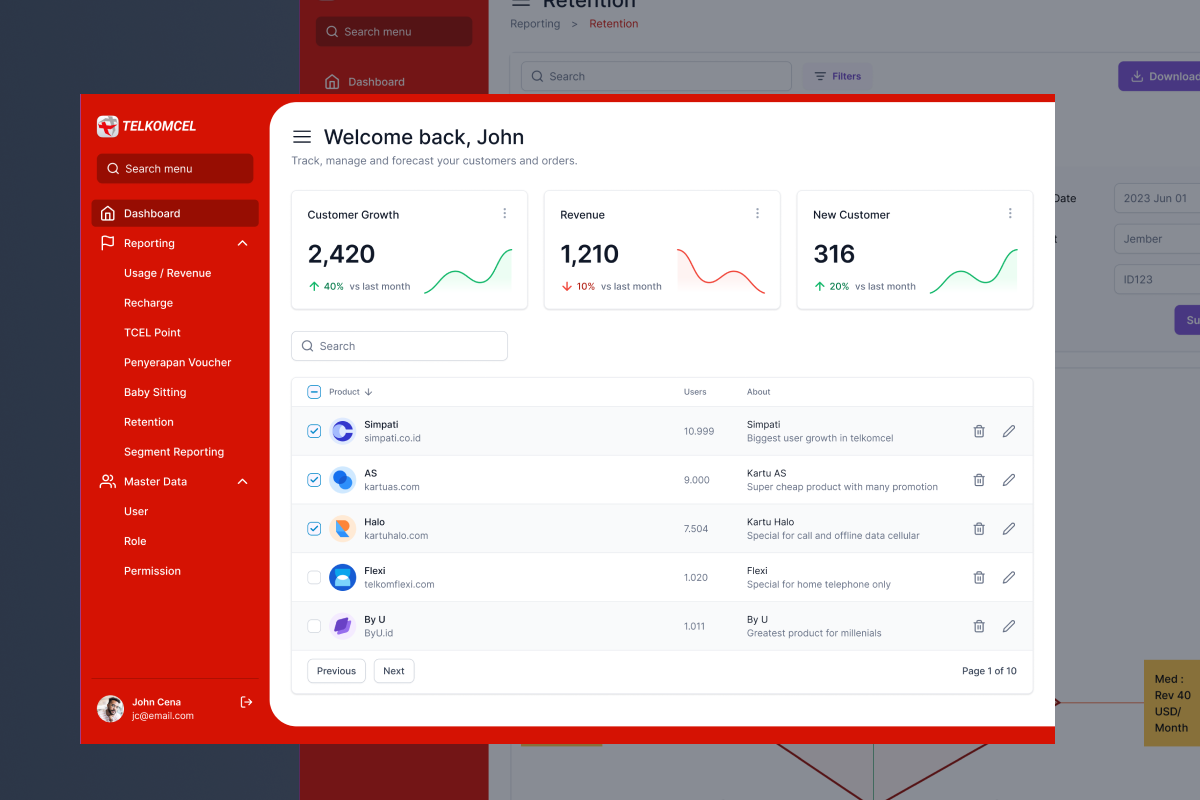1200x800 pixels.
Task: Click the Previous pagination button
Action: [336, 671]
